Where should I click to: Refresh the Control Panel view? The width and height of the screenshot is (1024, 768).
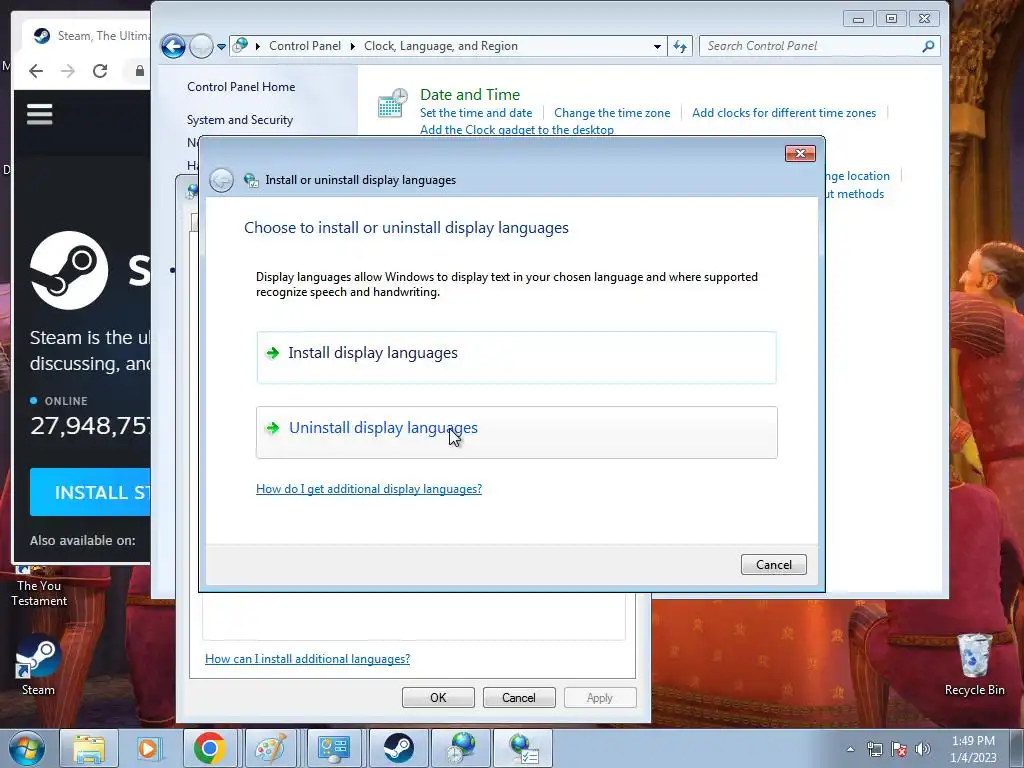680,46
